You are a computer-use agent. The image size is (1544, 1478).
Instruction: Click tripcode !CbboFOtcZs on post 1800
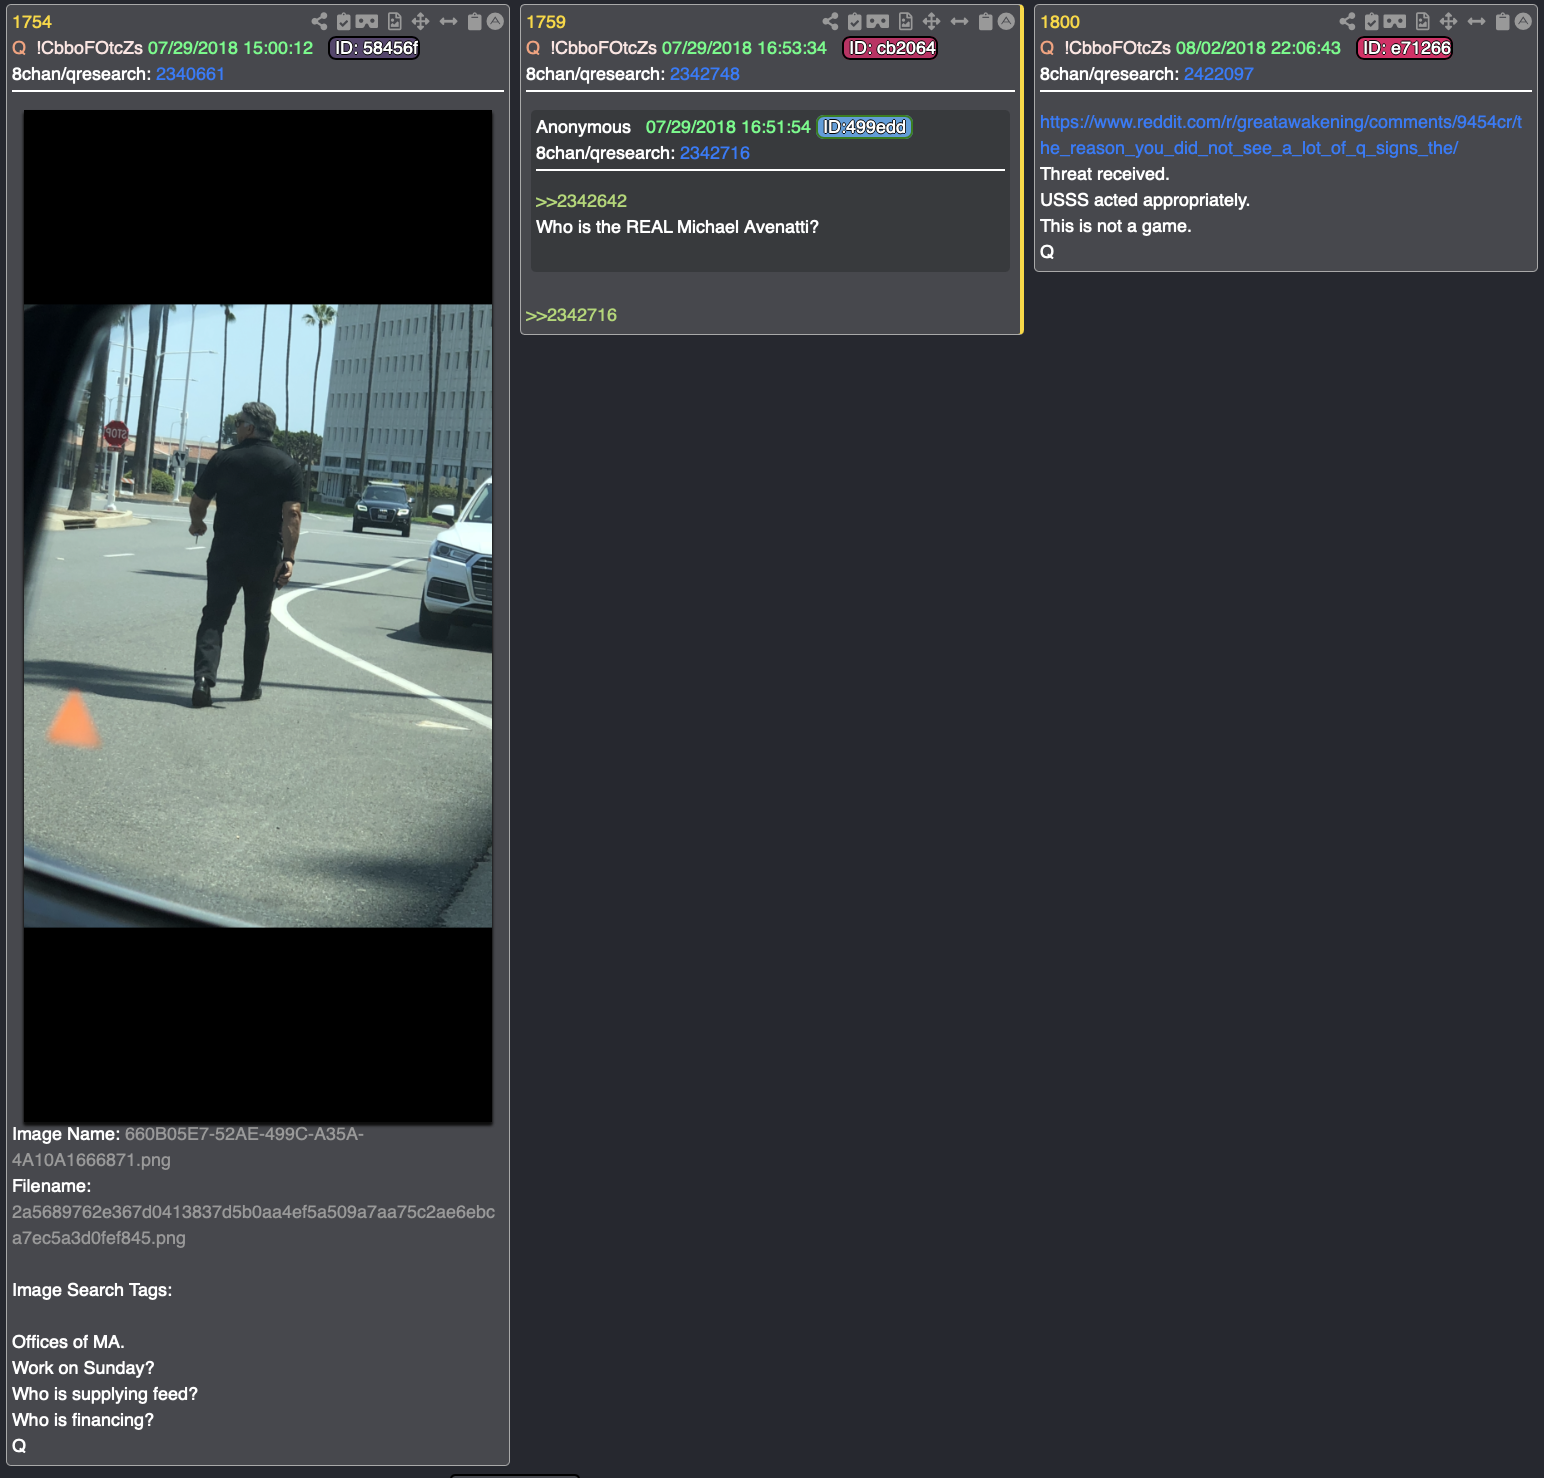(1117, 48)
